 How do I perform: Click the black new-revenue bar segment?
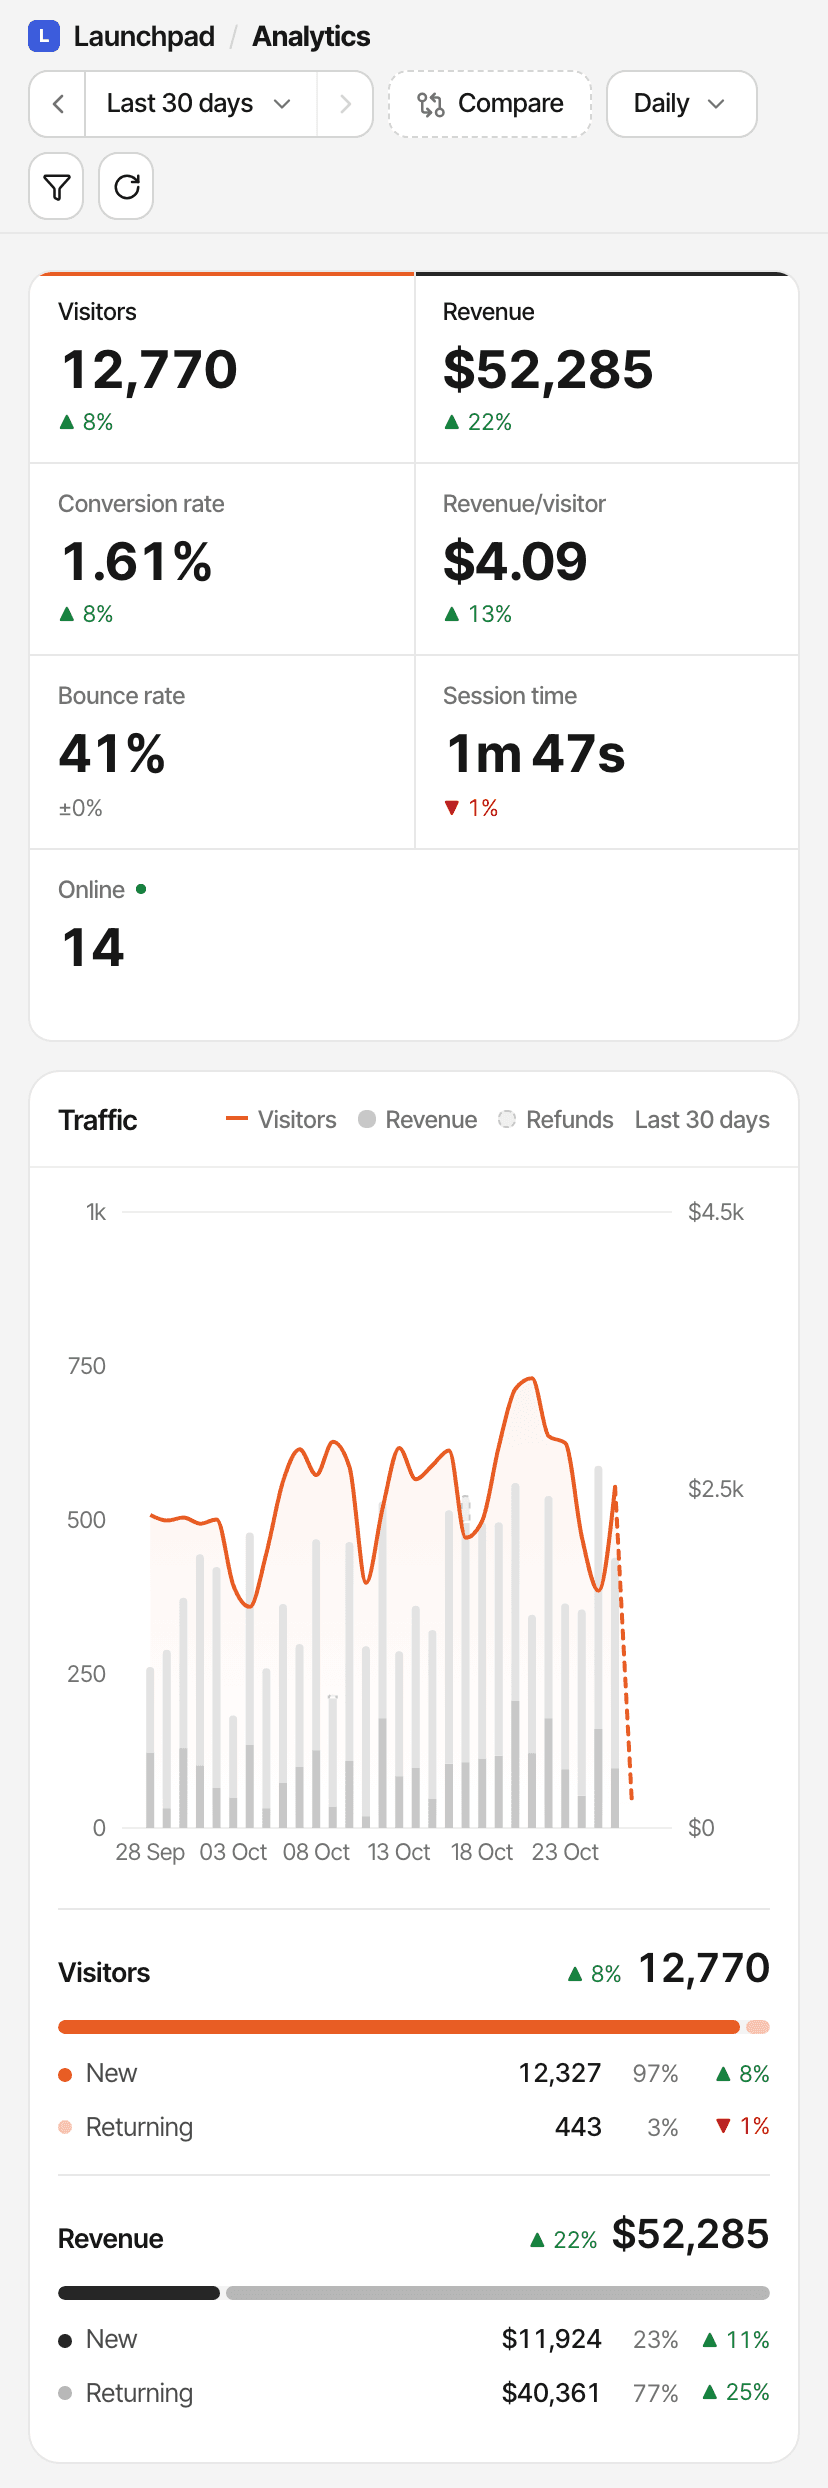coord(139,2293)
